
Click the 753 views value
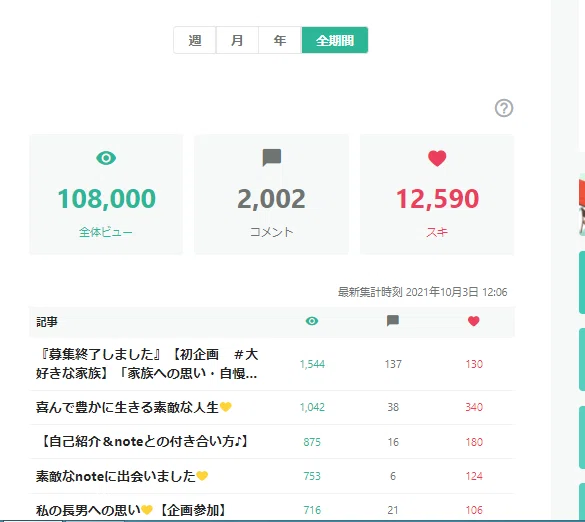pos(312,476)
